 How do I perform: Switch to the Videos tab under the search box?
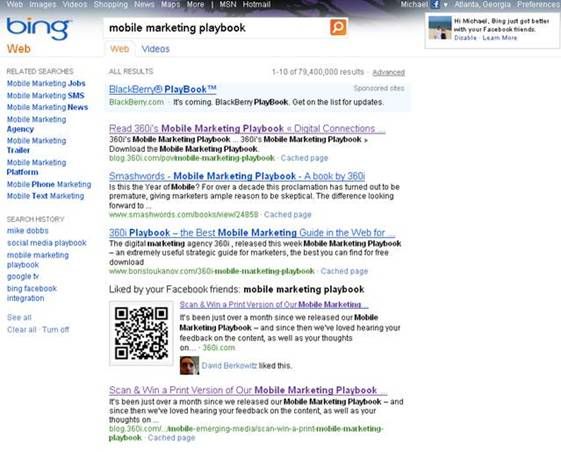(156, 49)
